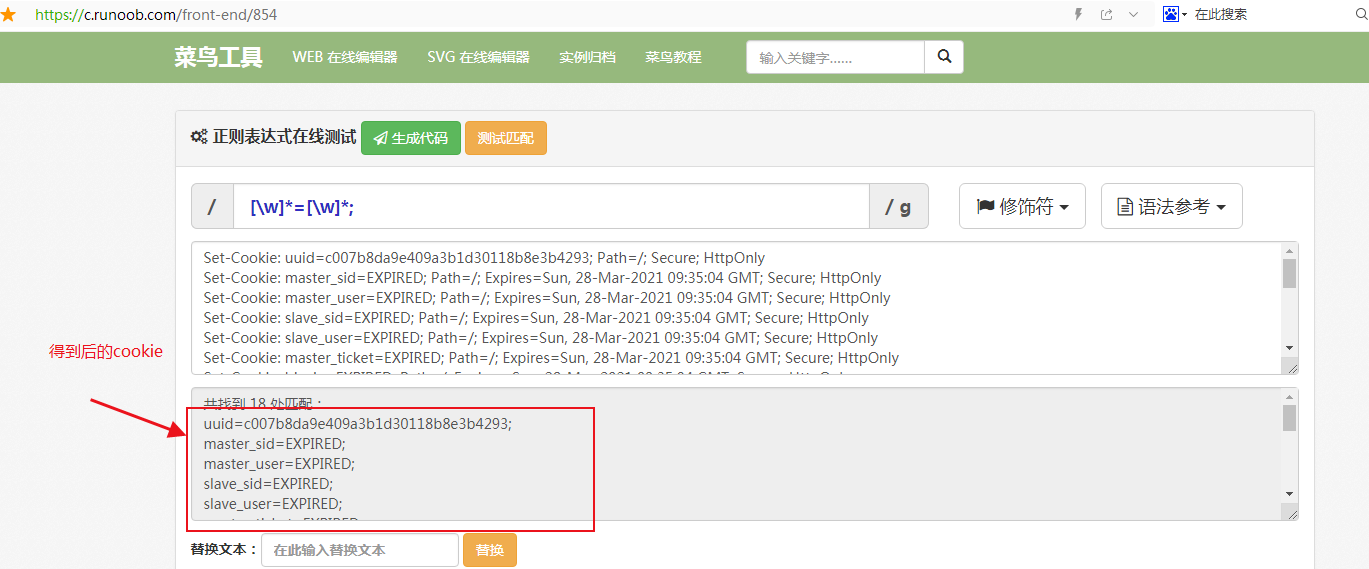Click the gears icon beside 正则表达式在线测试
Screen dimensions: 1369x569
199,138
